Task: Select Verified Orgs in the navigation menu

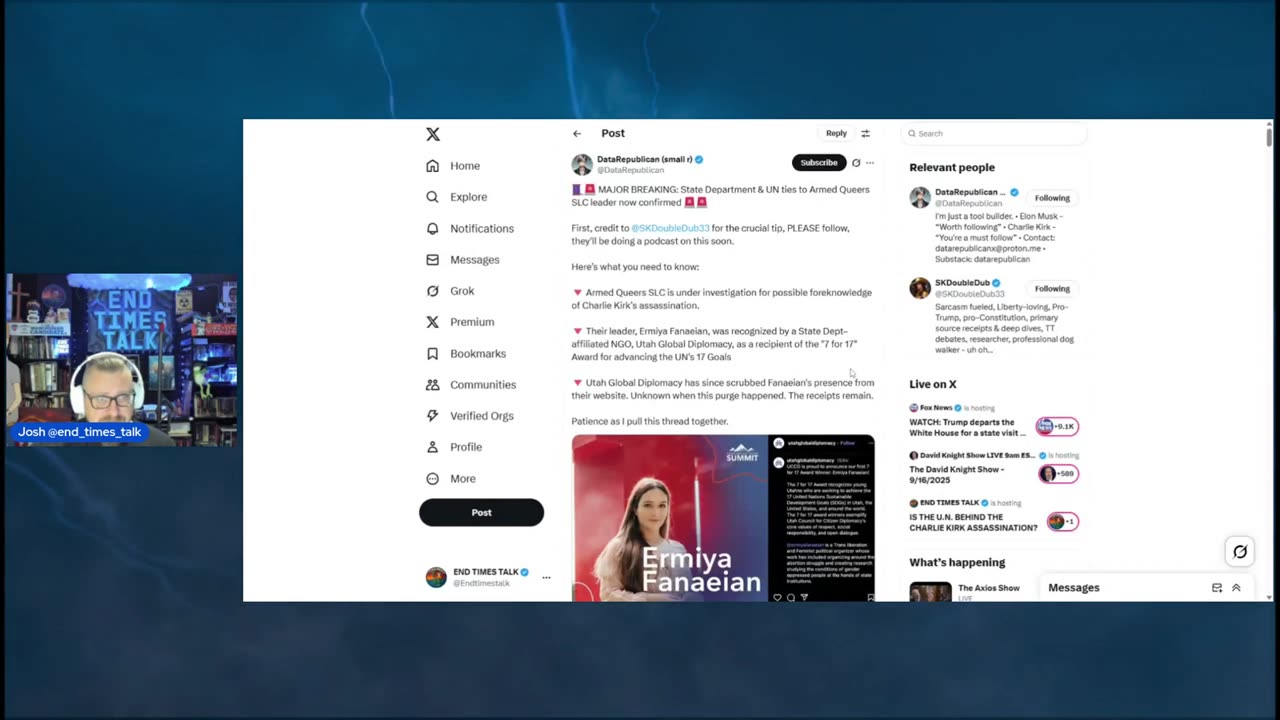Action: click(x=482, y=415)
